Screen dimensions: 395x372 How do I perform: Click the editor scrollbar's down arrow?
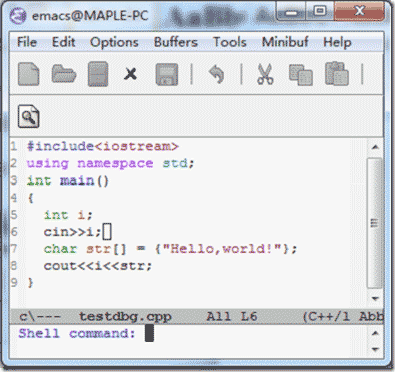(375, 298)
